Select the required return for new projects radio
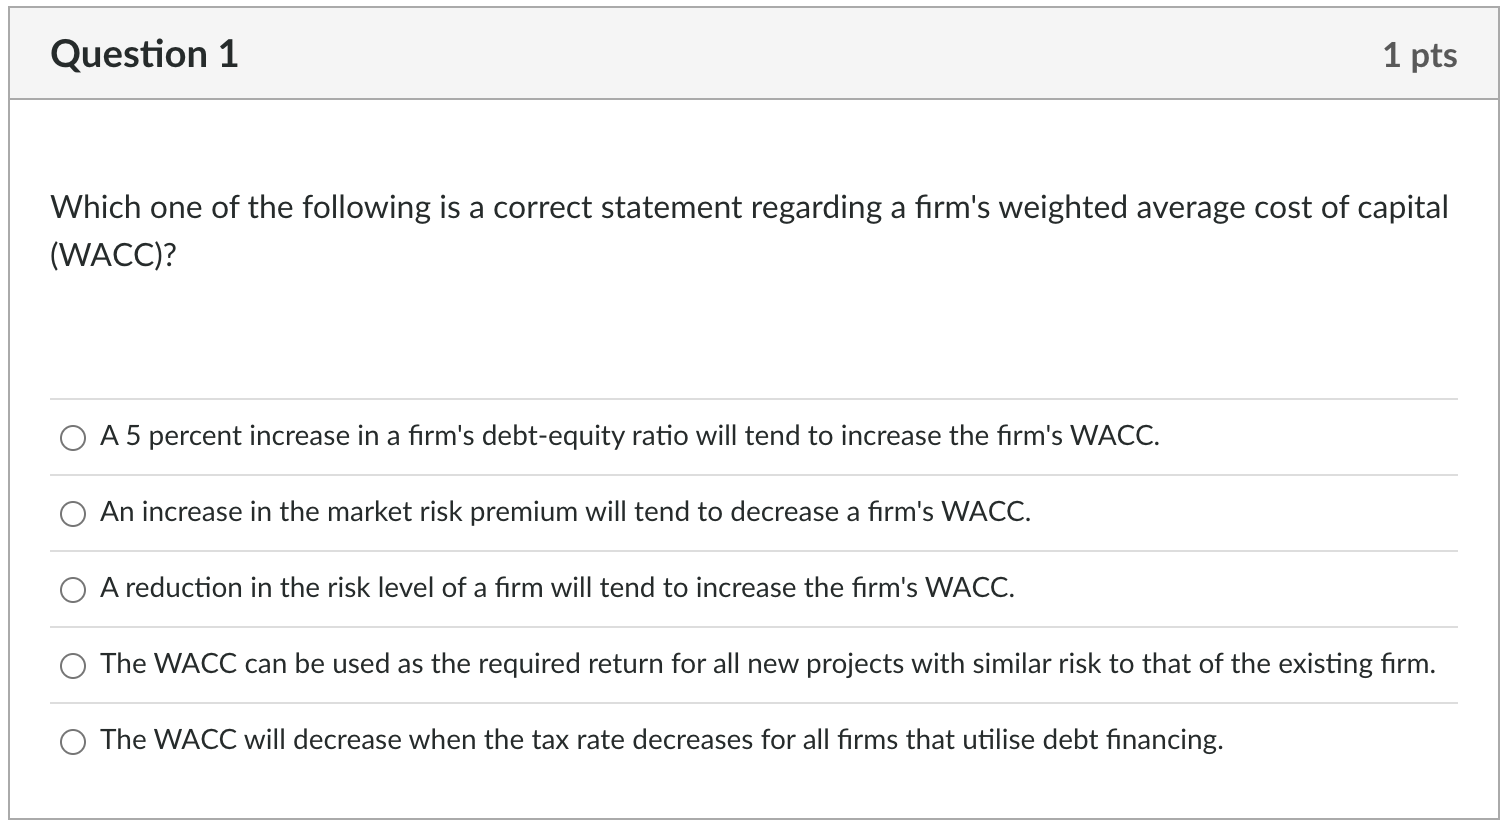This screenshot has width=1512, height=832. 73,666
